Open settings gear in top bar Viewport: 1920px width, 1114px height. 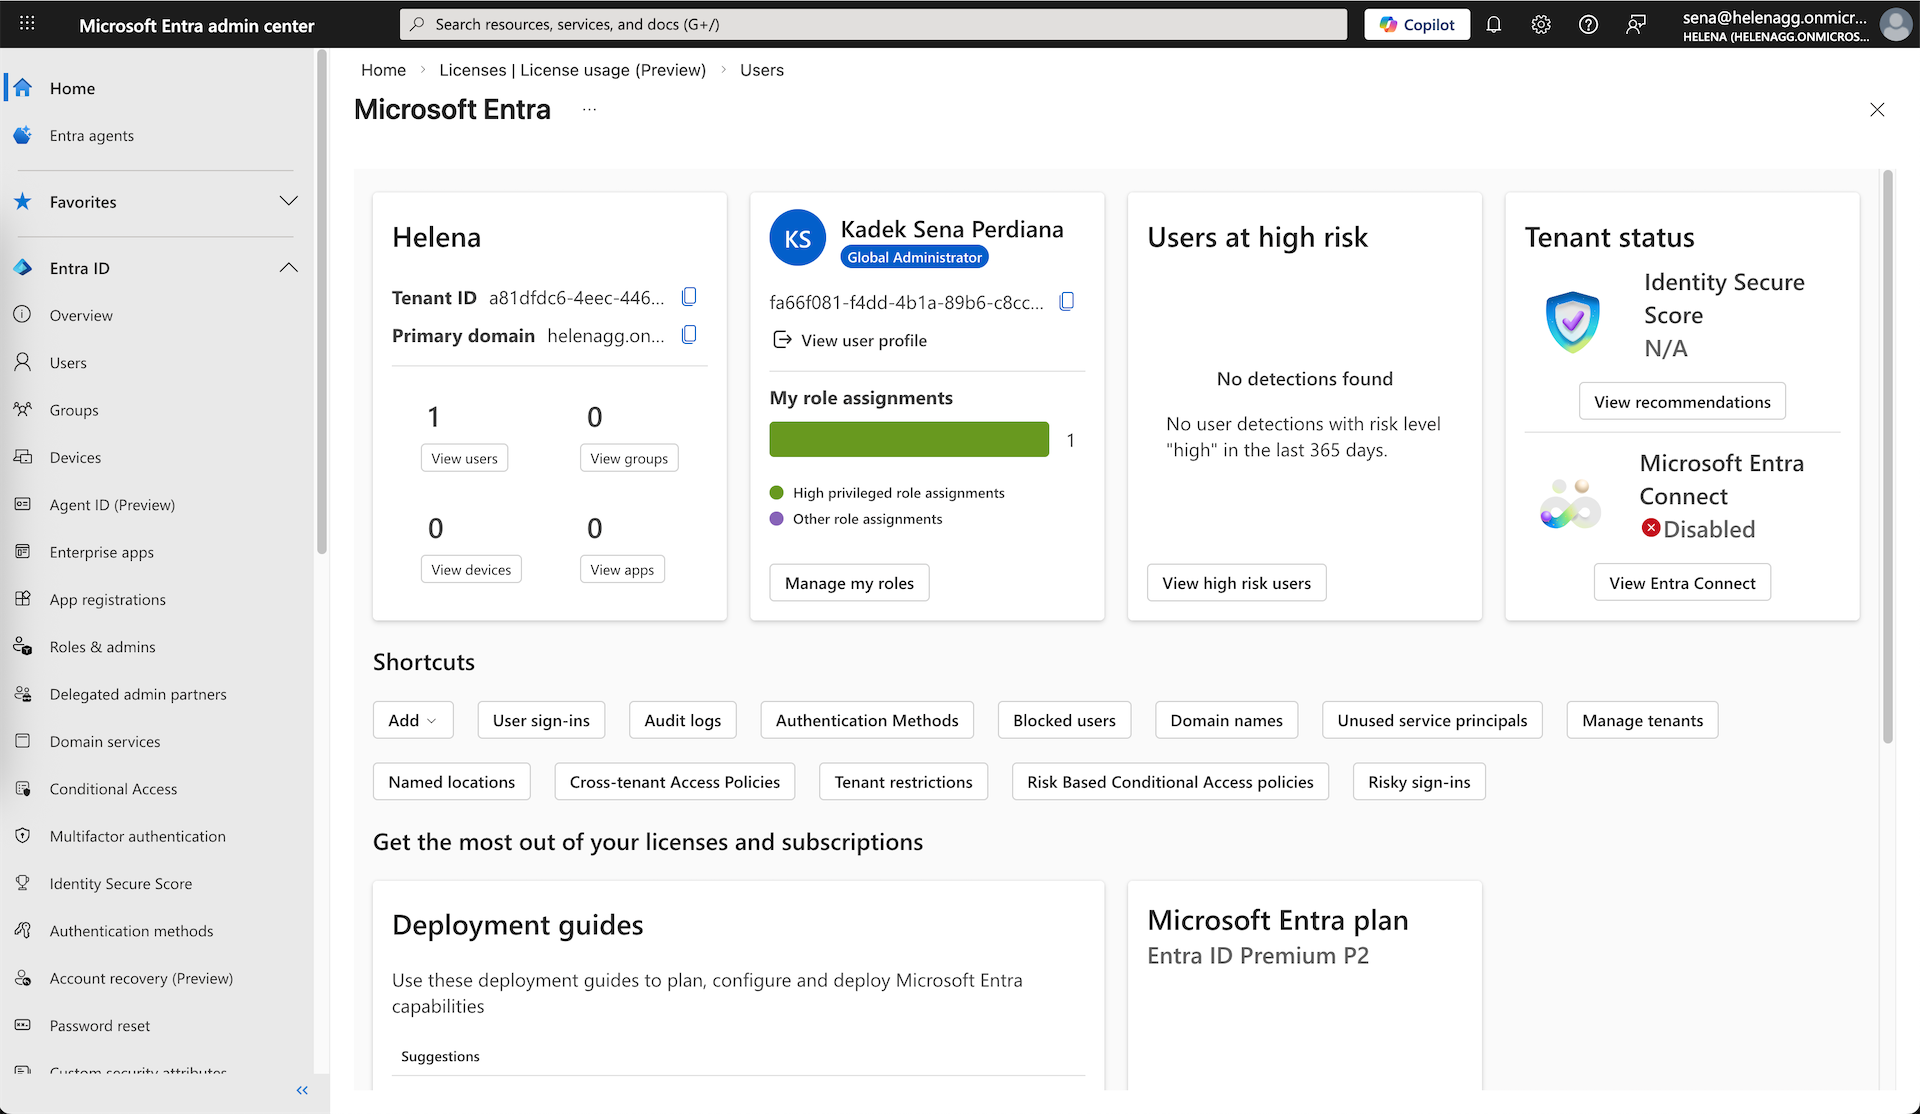(1541, 25)
